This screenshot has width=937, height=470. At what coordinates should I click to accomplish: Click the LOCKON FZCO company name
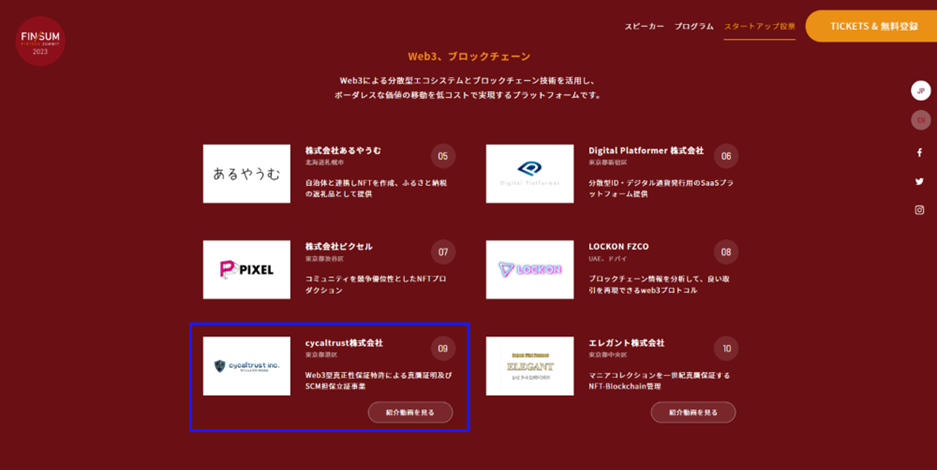[618, 247]
